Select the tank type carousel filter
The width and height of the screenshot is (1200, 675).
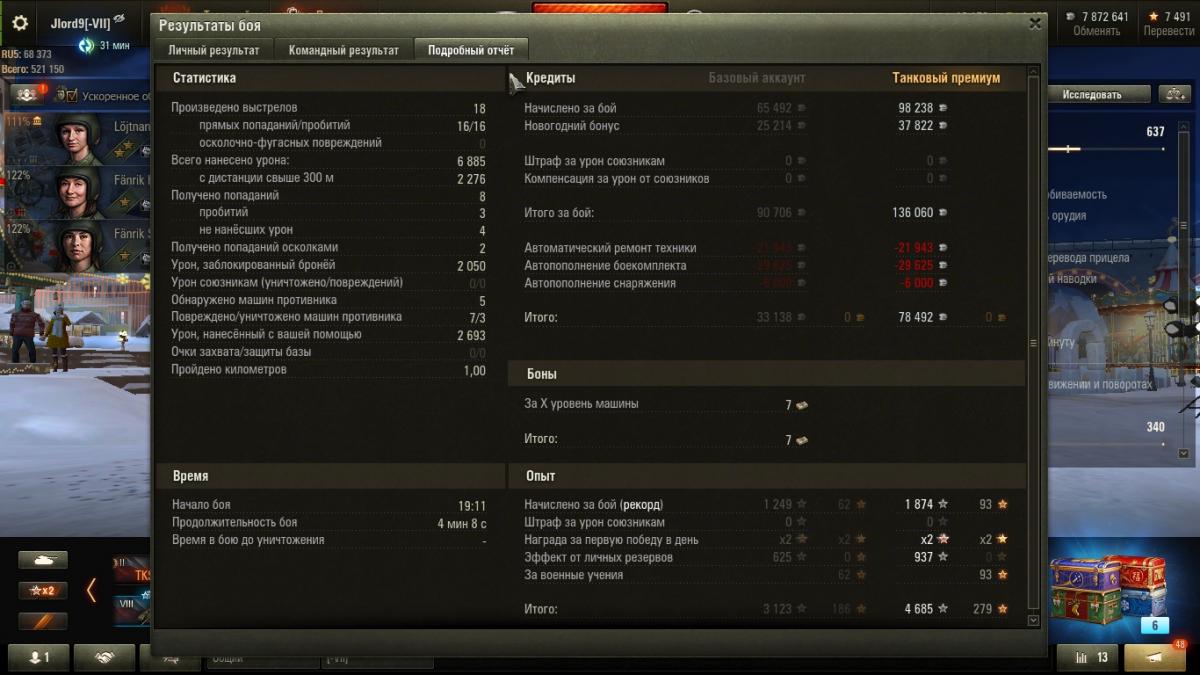43,560
